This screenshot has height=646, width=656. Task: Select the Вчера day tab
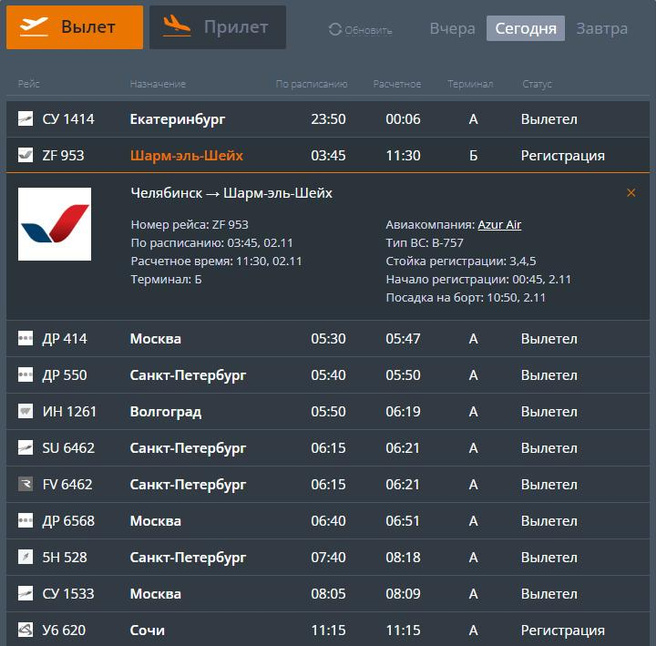452,28
